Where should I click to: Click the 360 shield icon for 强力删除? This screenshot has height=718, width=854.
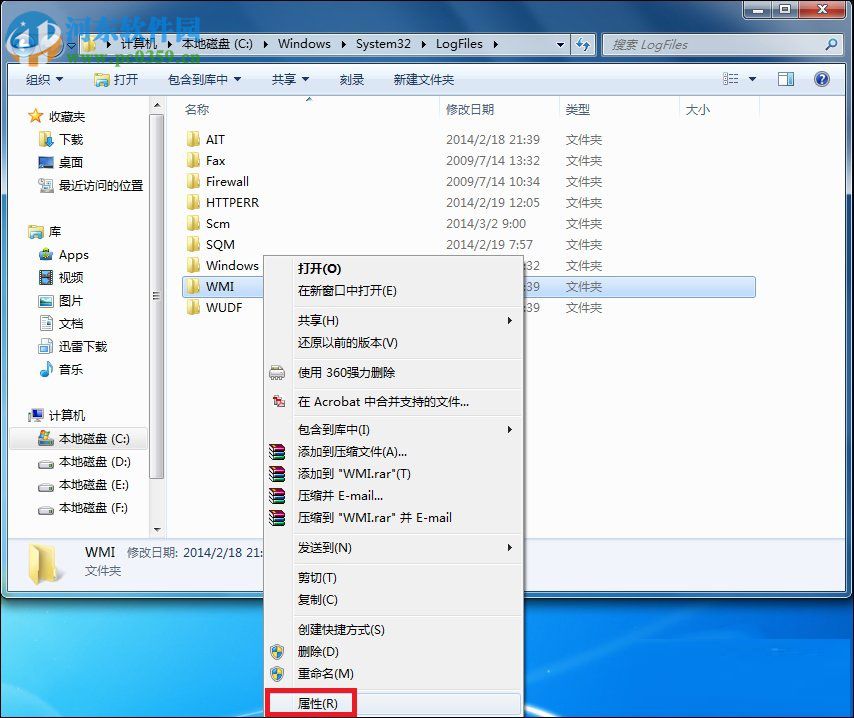click(277, 371)
